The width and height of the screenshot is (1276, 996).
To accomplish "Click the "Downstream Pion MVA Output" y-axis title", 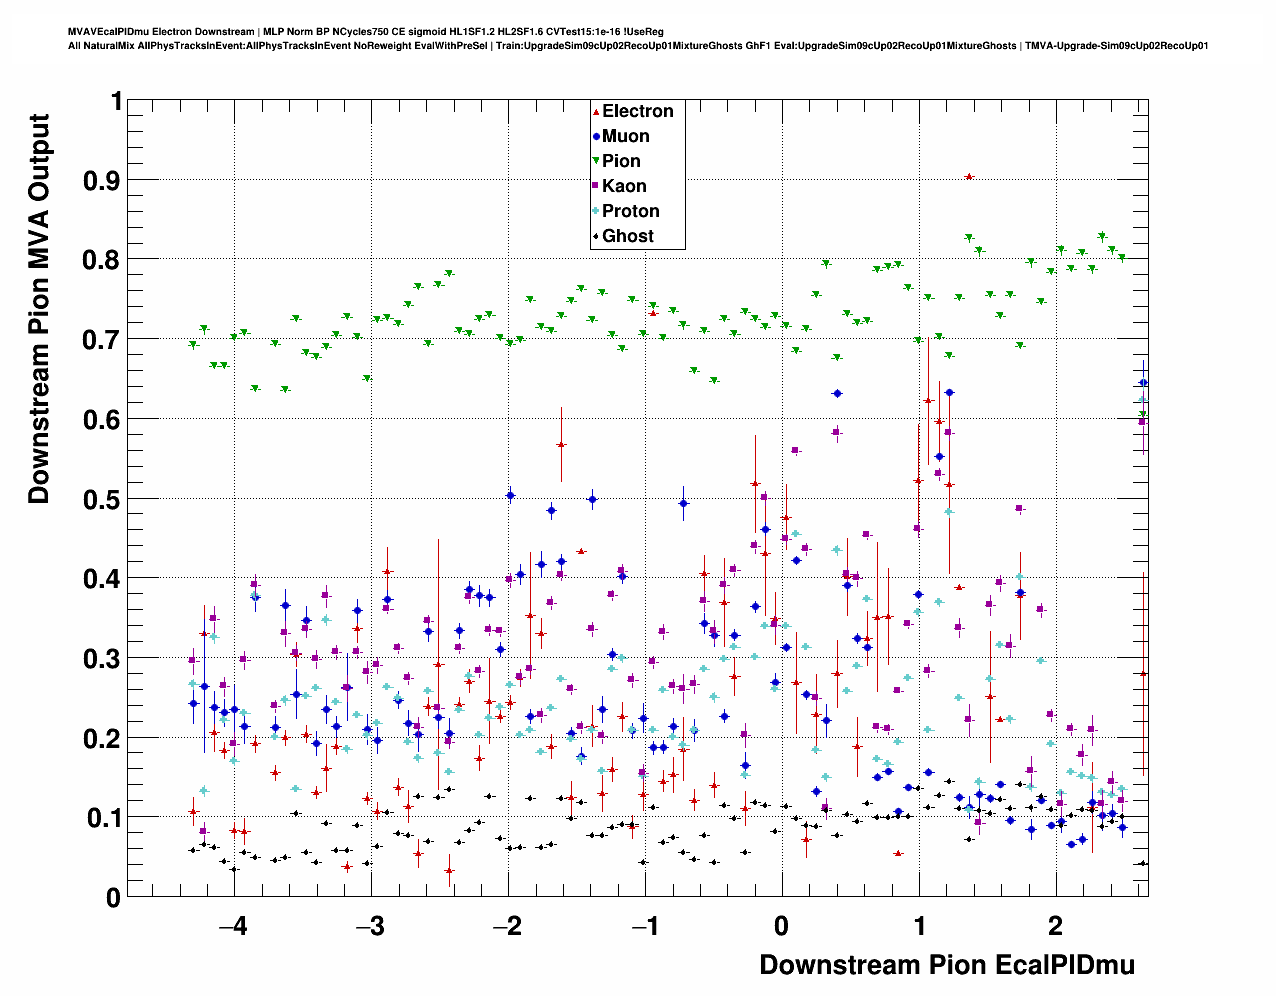I will tap(39, 308).
